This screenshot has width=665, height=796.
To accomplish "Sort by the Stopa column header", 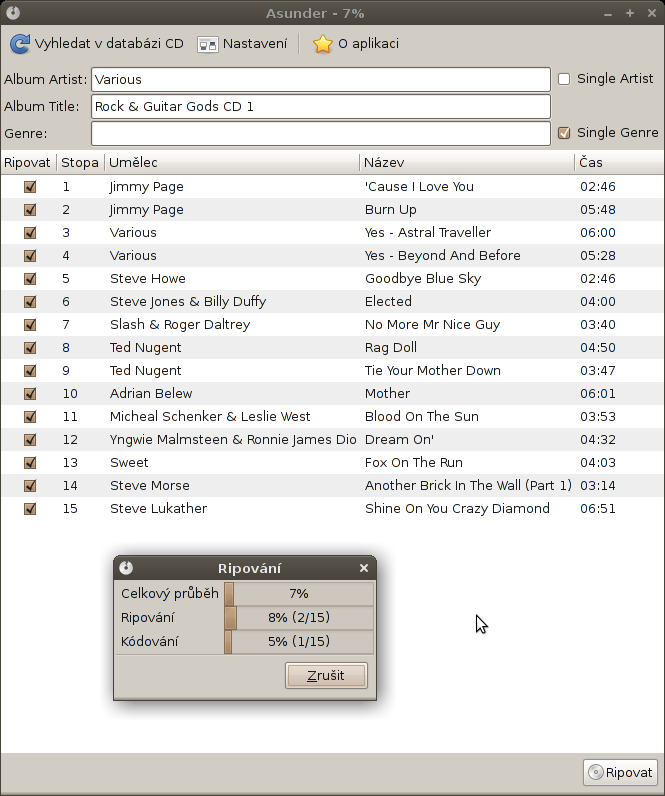I will point(80,162).
